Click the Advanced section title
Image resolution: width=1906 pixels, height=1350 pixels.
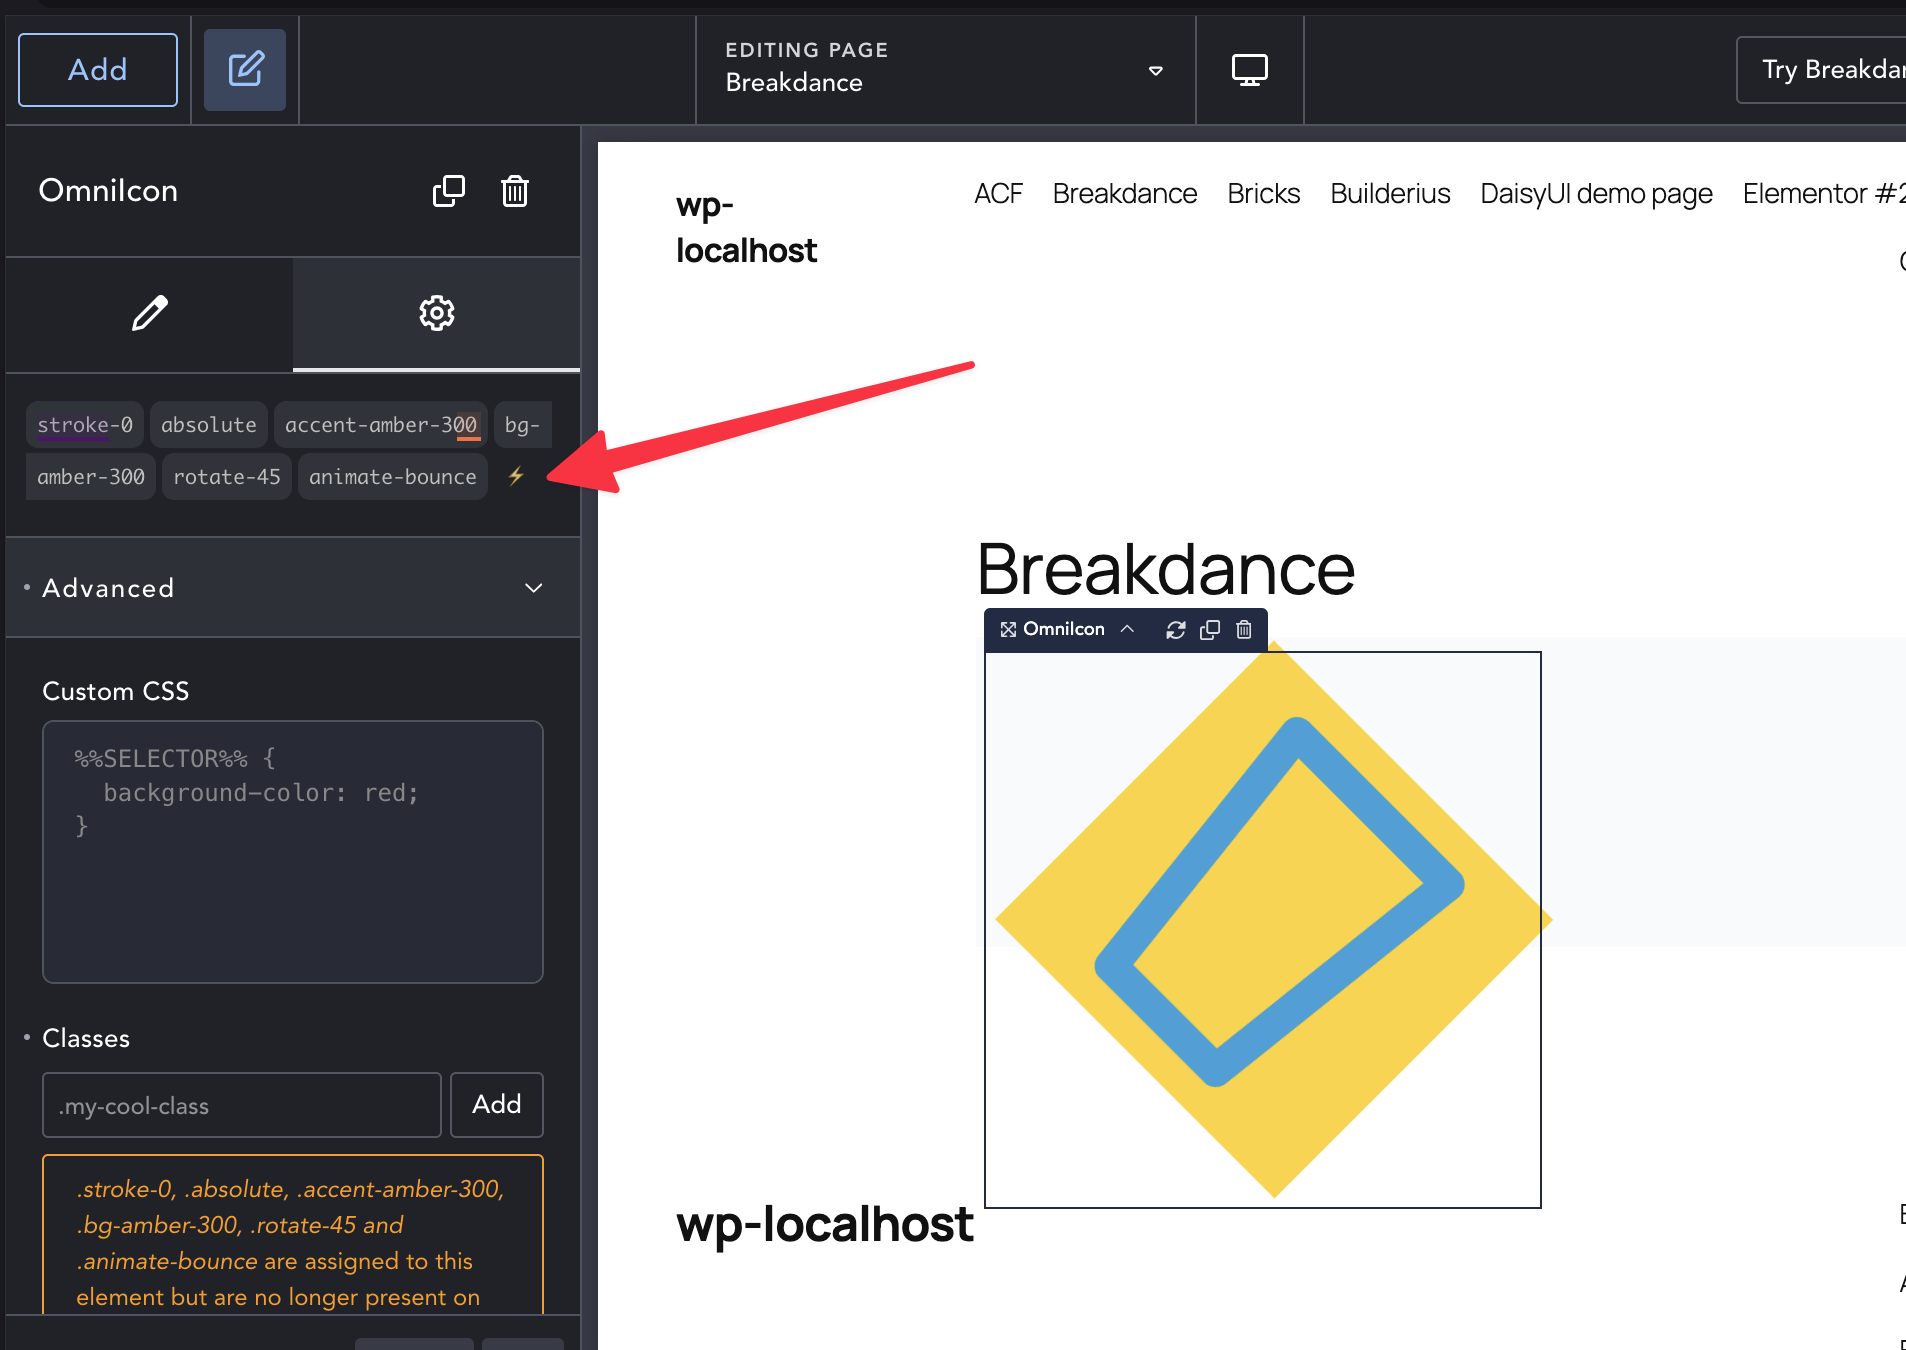pyautogui.click(x=108, y=588)
